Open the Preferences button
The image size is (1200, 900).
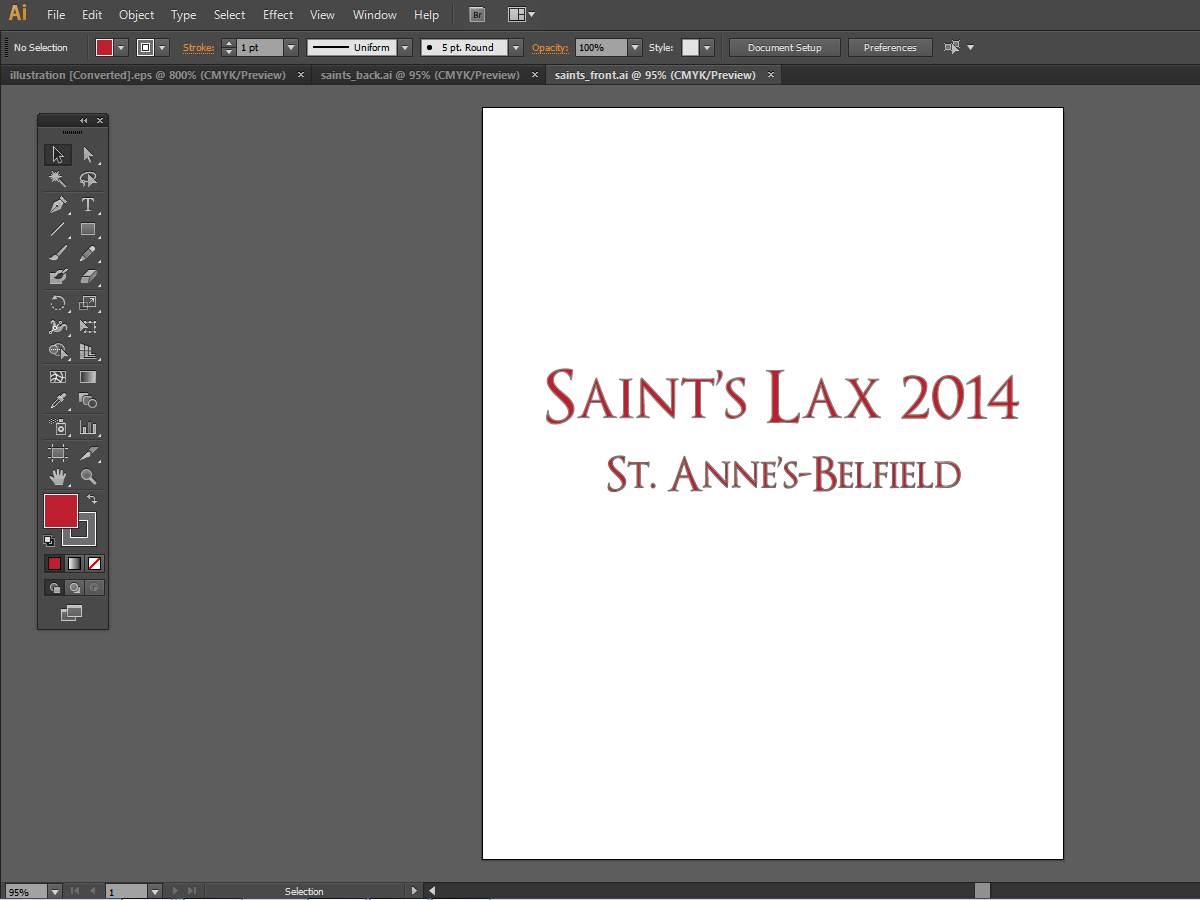click(x=889, y=48)
